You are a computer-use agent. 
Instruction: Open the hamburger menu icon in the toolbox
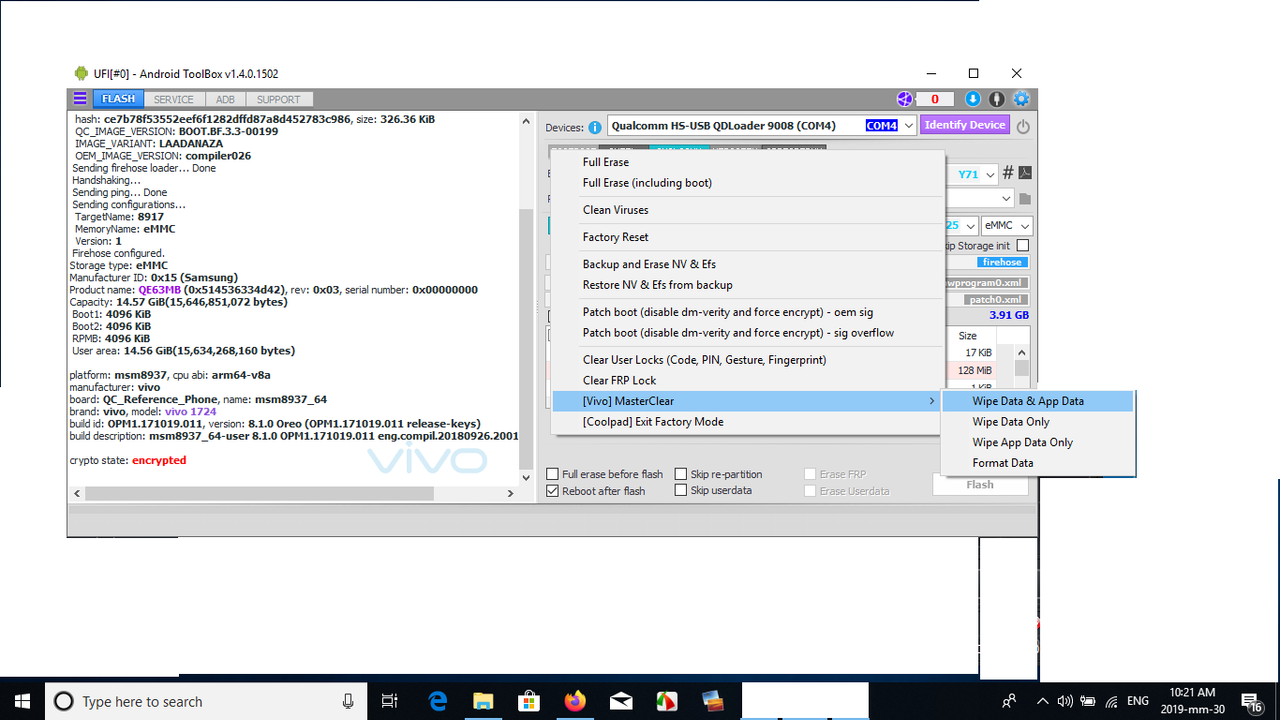(x=80, y=99)
